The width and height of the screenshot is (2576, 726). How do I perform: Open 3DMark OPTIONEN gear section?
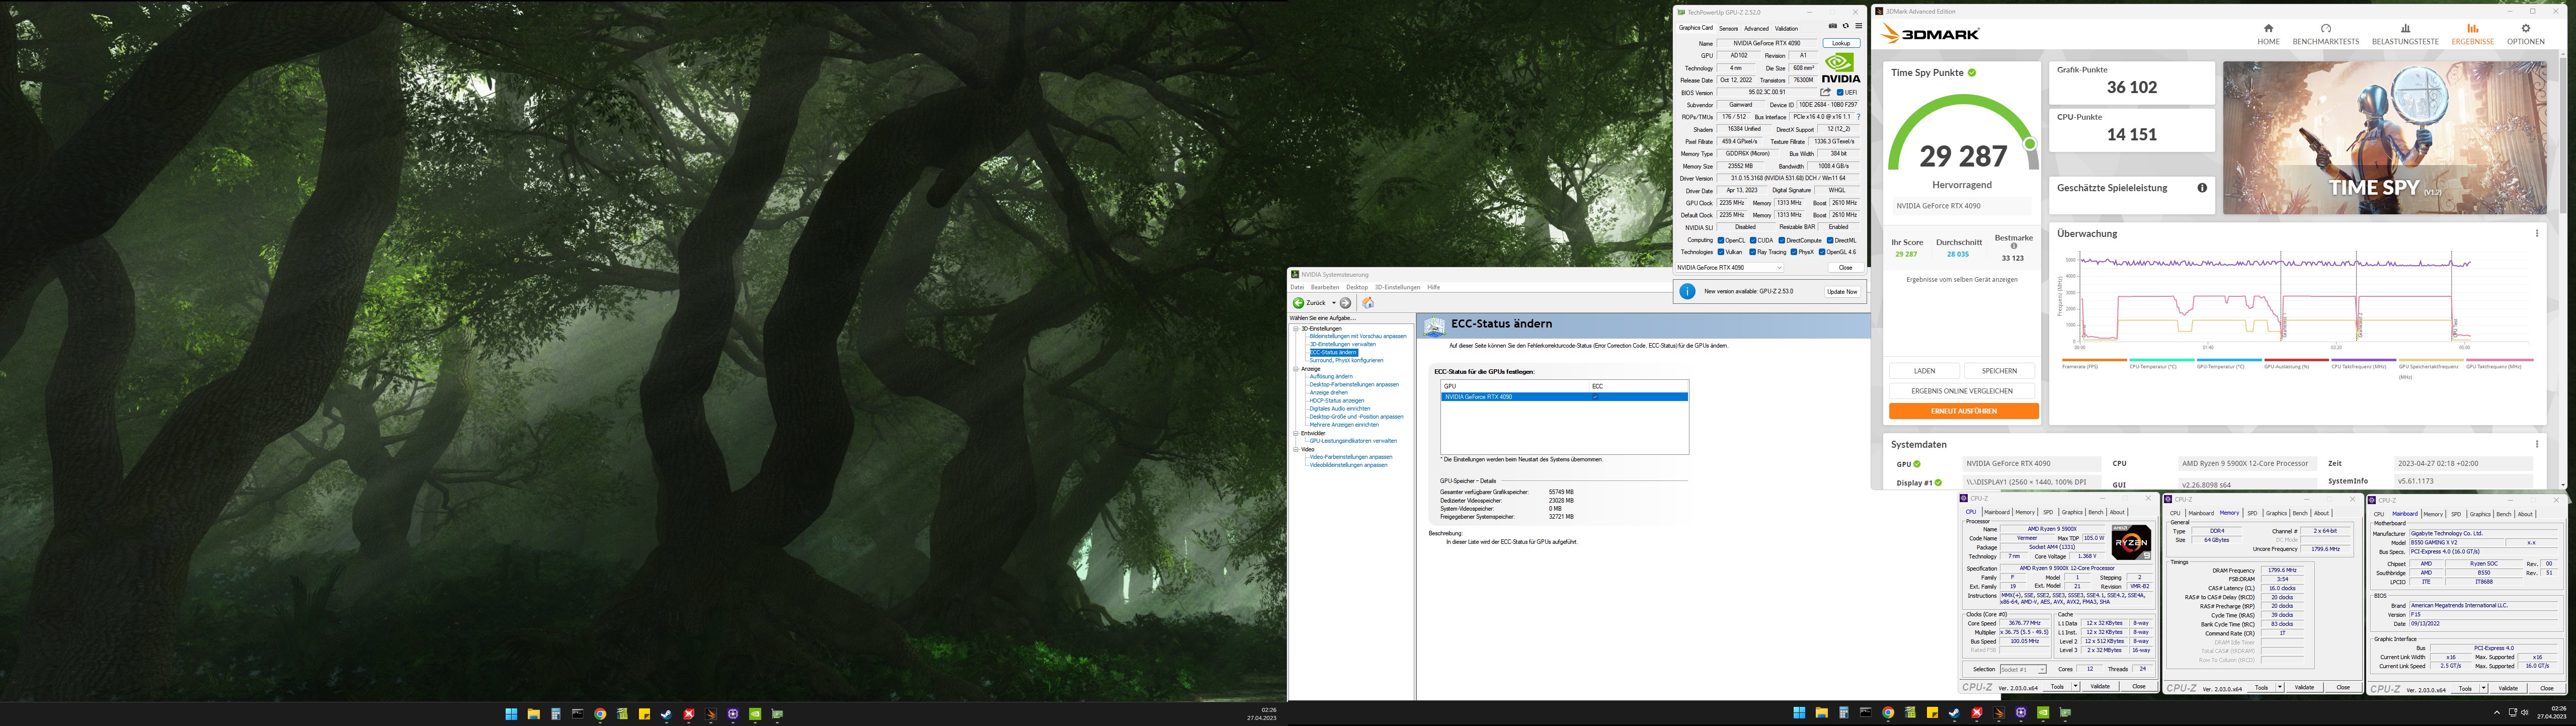pos(2525,35)
